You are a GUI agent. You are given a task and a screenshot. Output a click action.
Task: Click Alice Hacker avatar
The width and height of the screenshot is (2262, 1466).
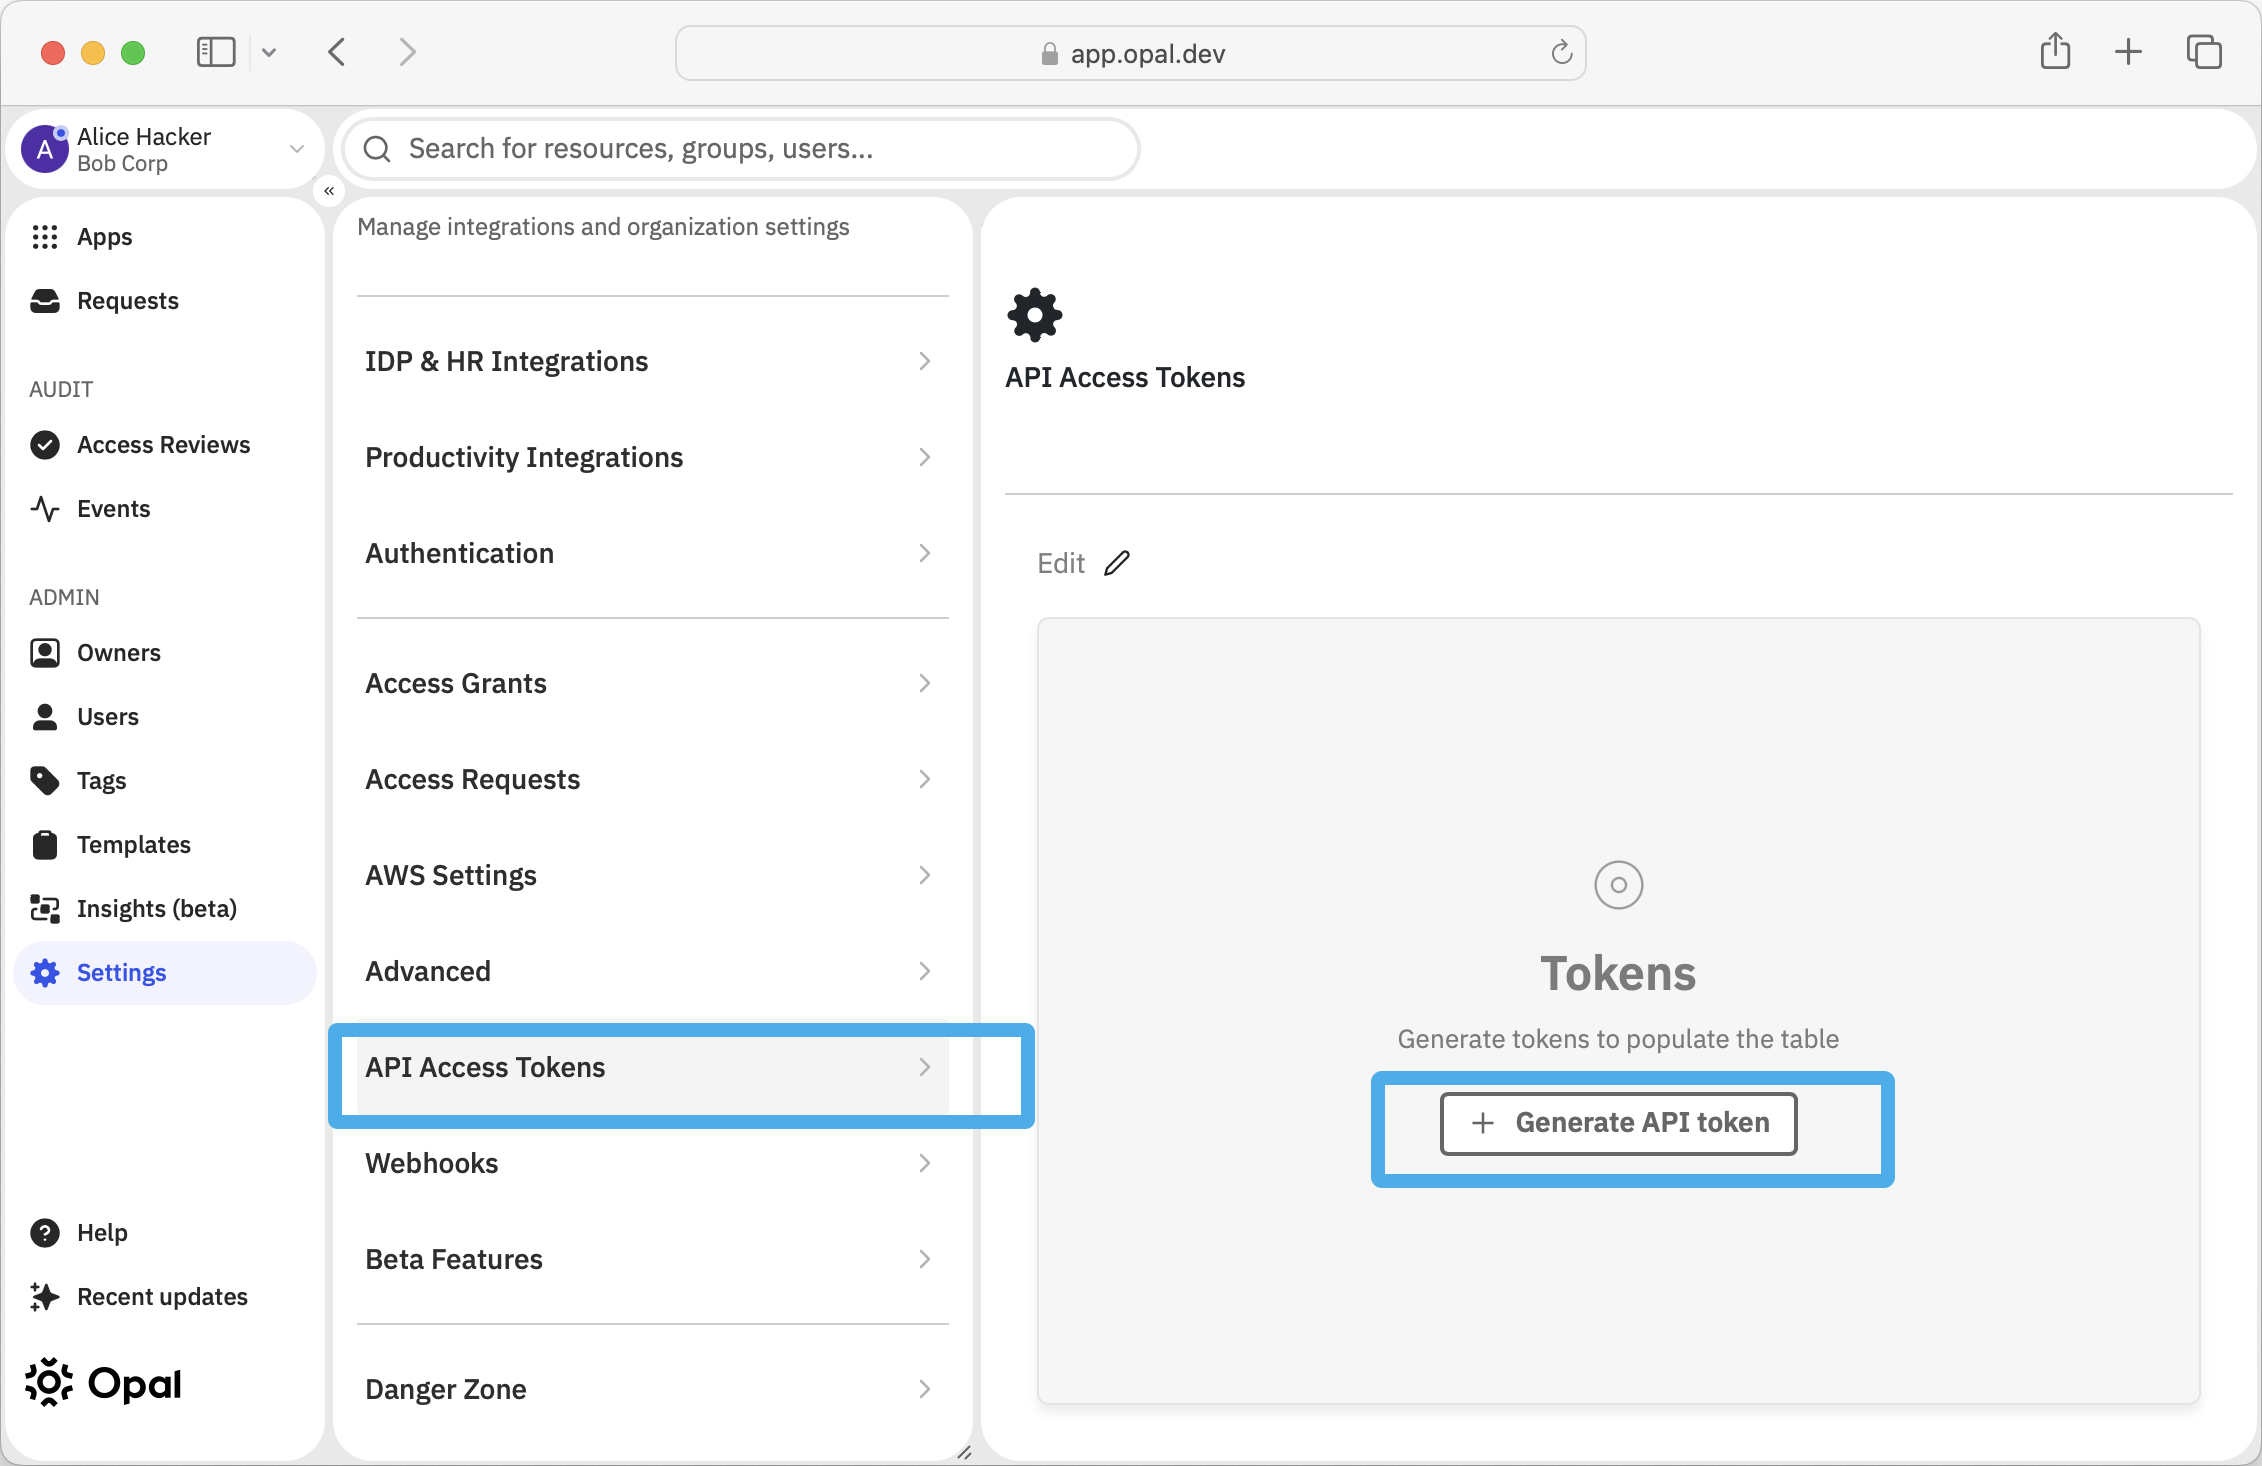[x=45, y=149]
